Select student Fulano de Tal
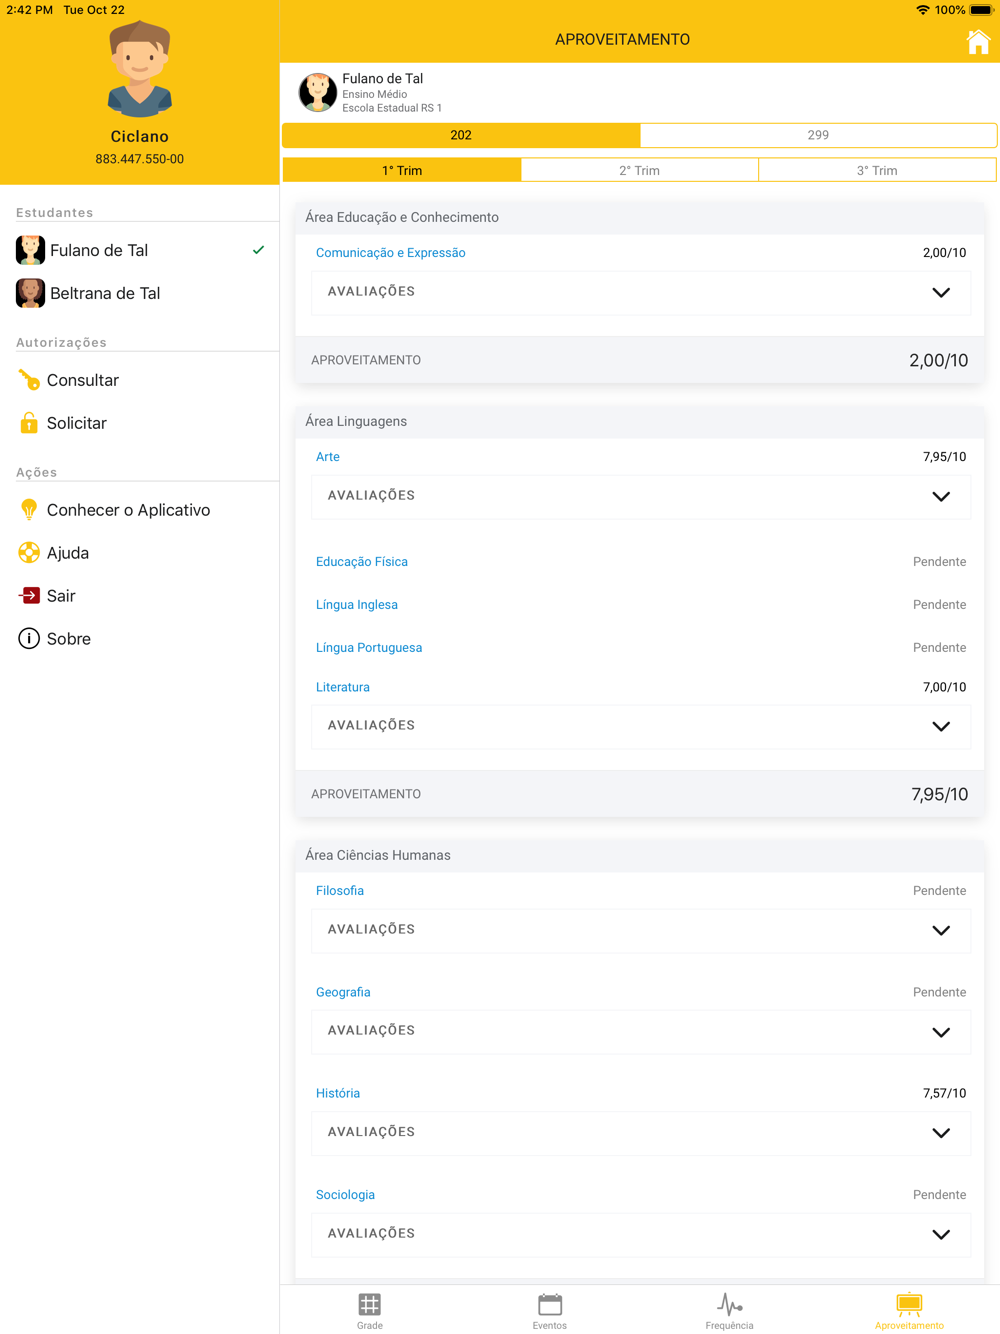The height and width of the screenshot is (1334, 1000). pyautogui.click(x=140, y=250)
